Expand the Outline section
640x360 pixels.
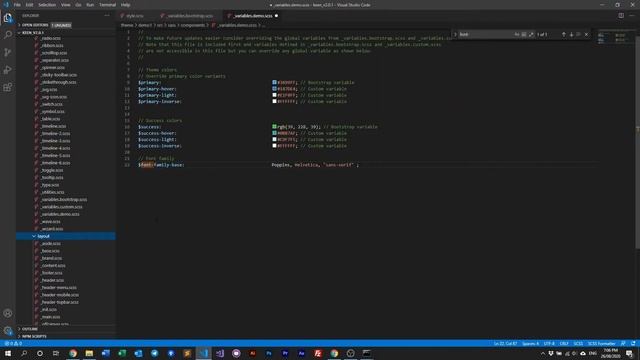[65, 329]
